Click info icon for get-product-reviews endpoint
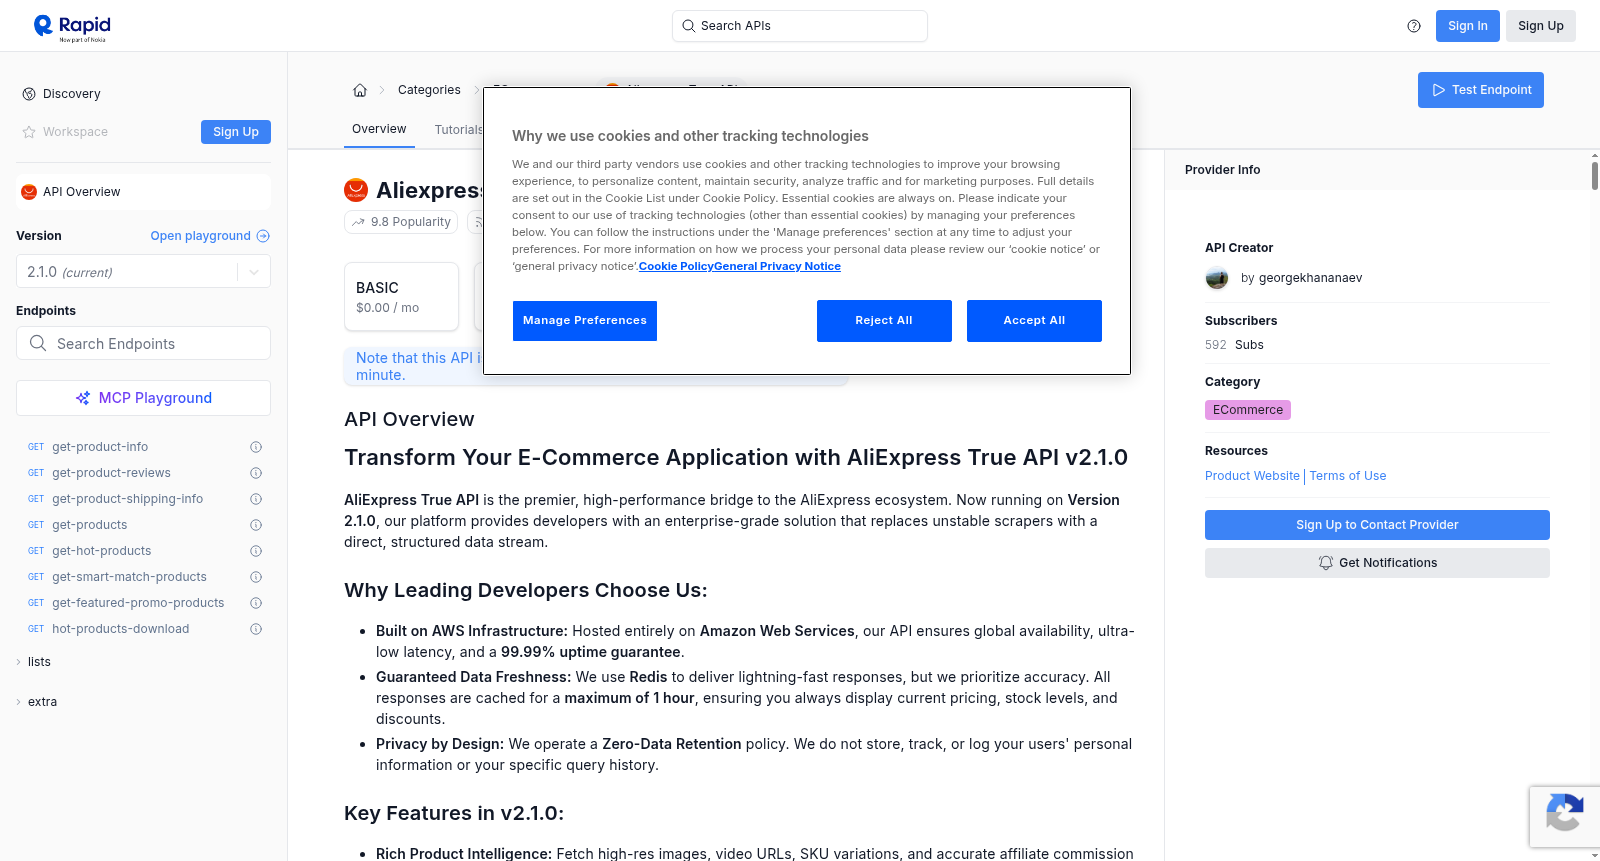The height and width of the screenshot is (861, 1600). pos(256,473)
